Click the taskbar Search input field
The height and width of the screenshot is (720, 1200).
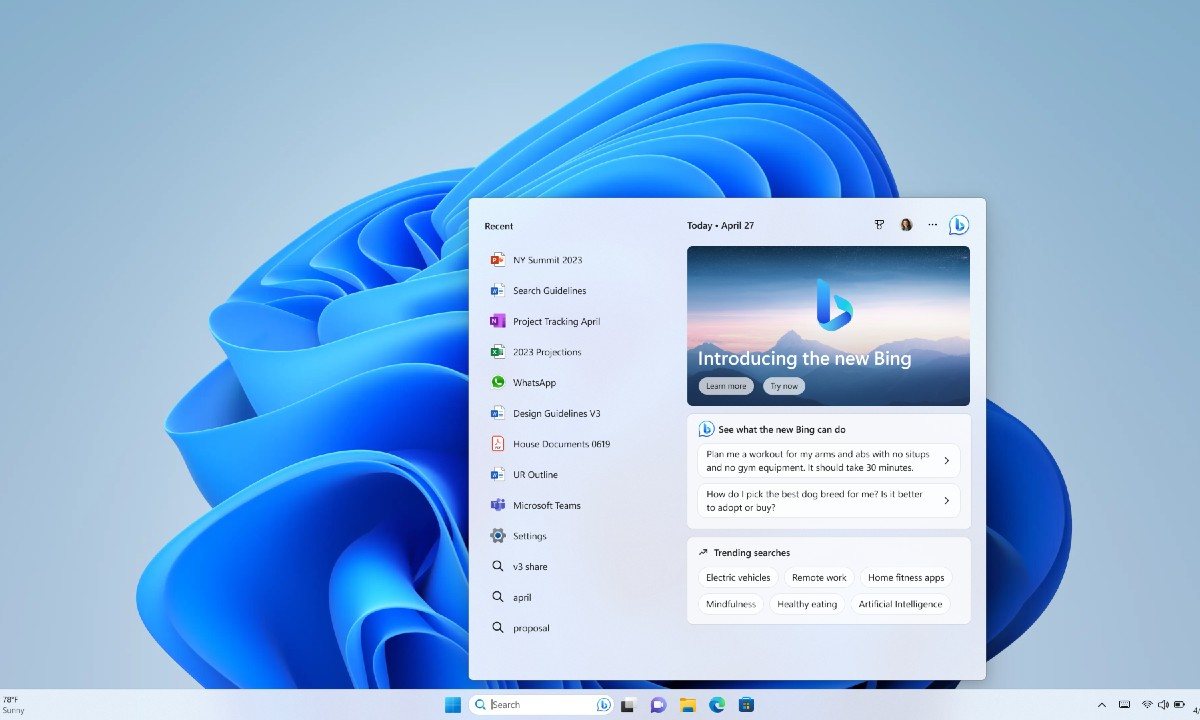540,705
